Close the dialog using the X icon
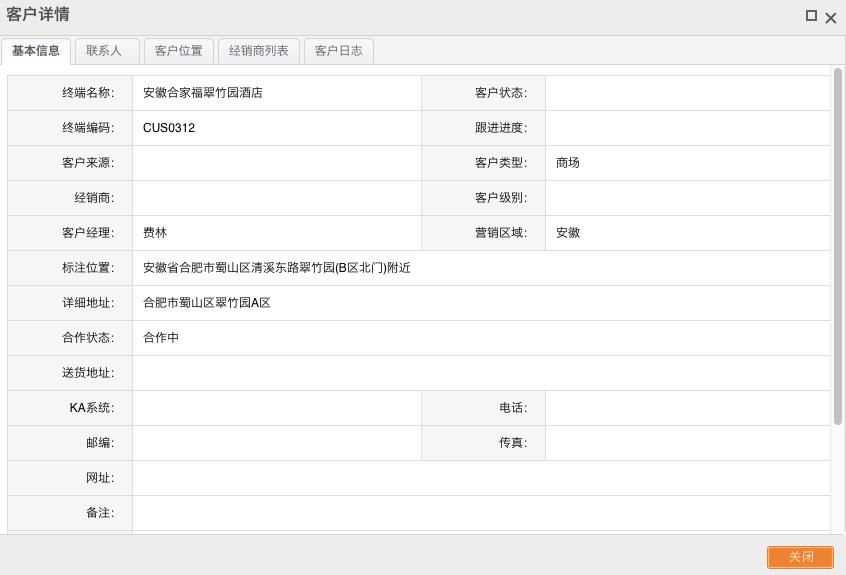Image resolution: width=846 pixels, height=575 pixels. pos(831,18)
